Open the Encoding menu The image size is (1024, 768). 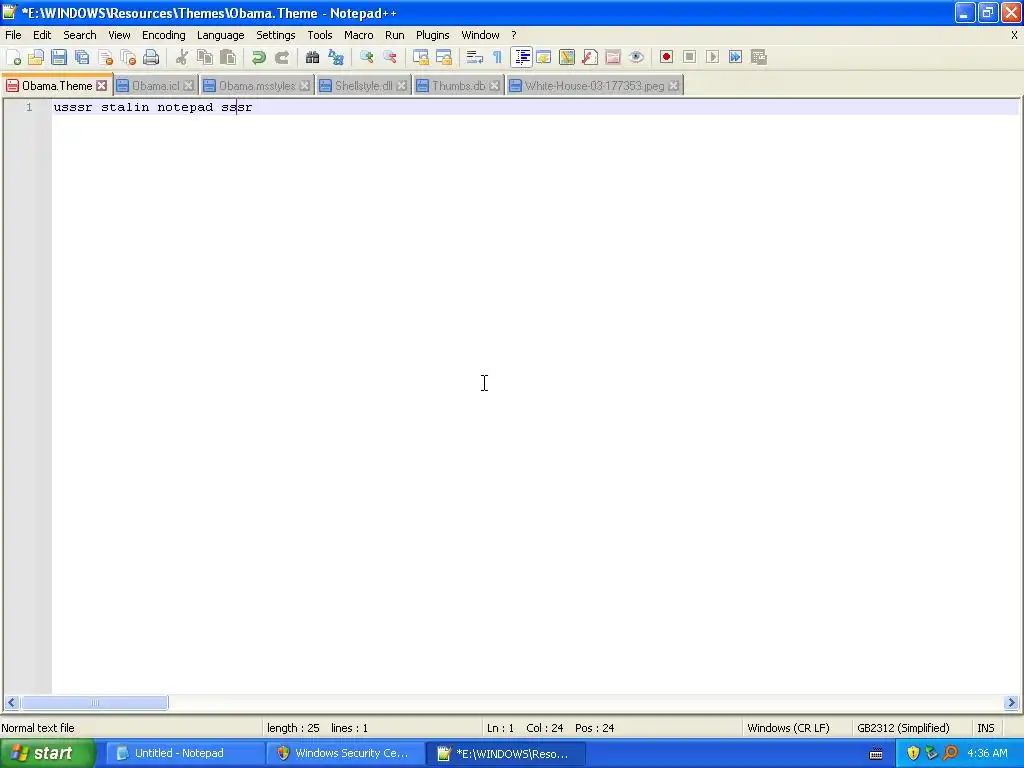tap(163, 35)
